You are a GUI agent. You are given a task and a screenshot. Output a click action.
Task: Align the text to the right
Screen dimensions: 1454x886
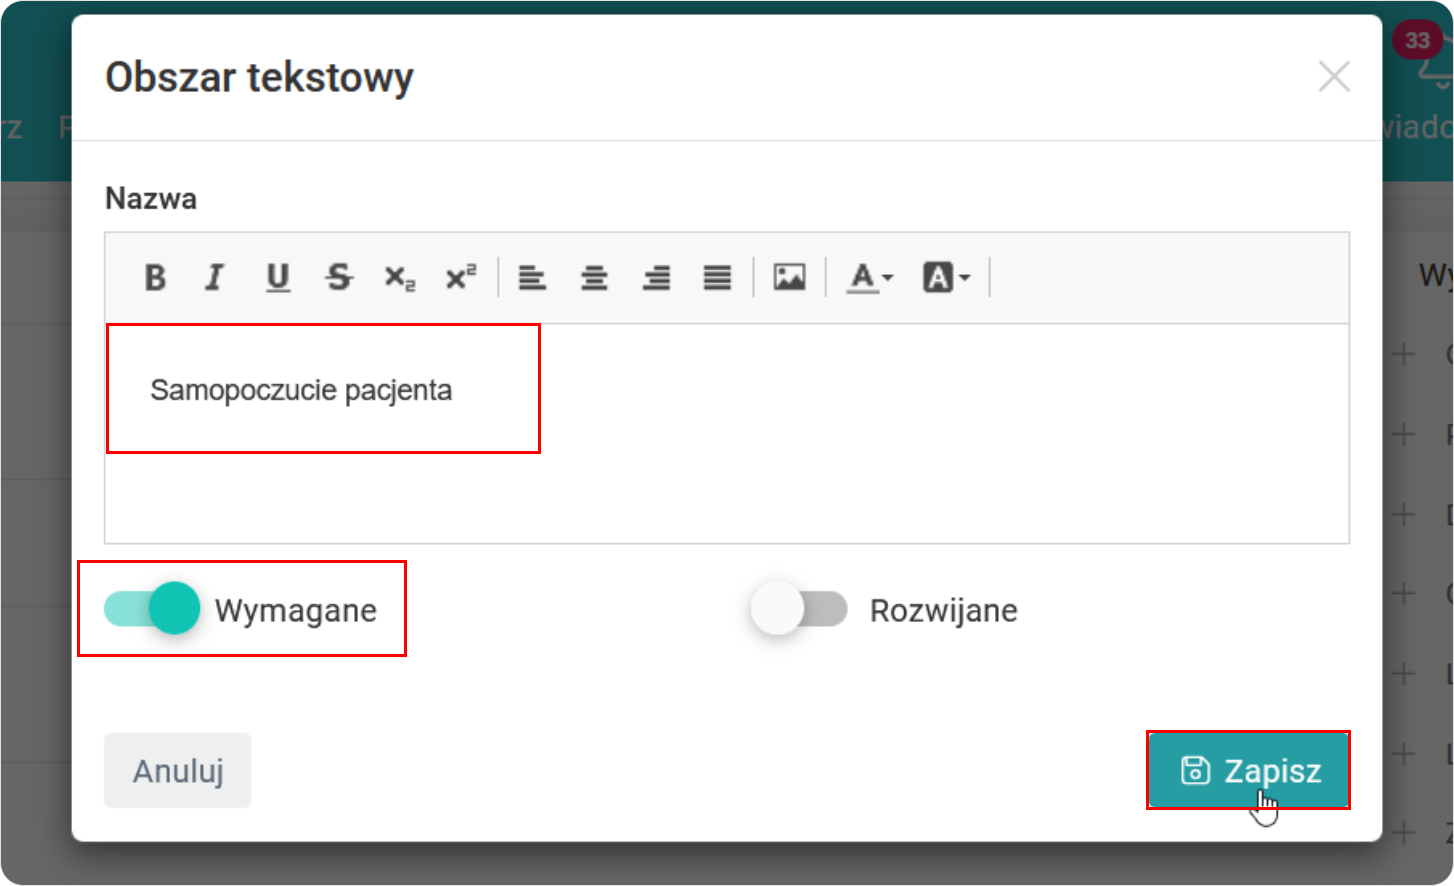point(656,277)
